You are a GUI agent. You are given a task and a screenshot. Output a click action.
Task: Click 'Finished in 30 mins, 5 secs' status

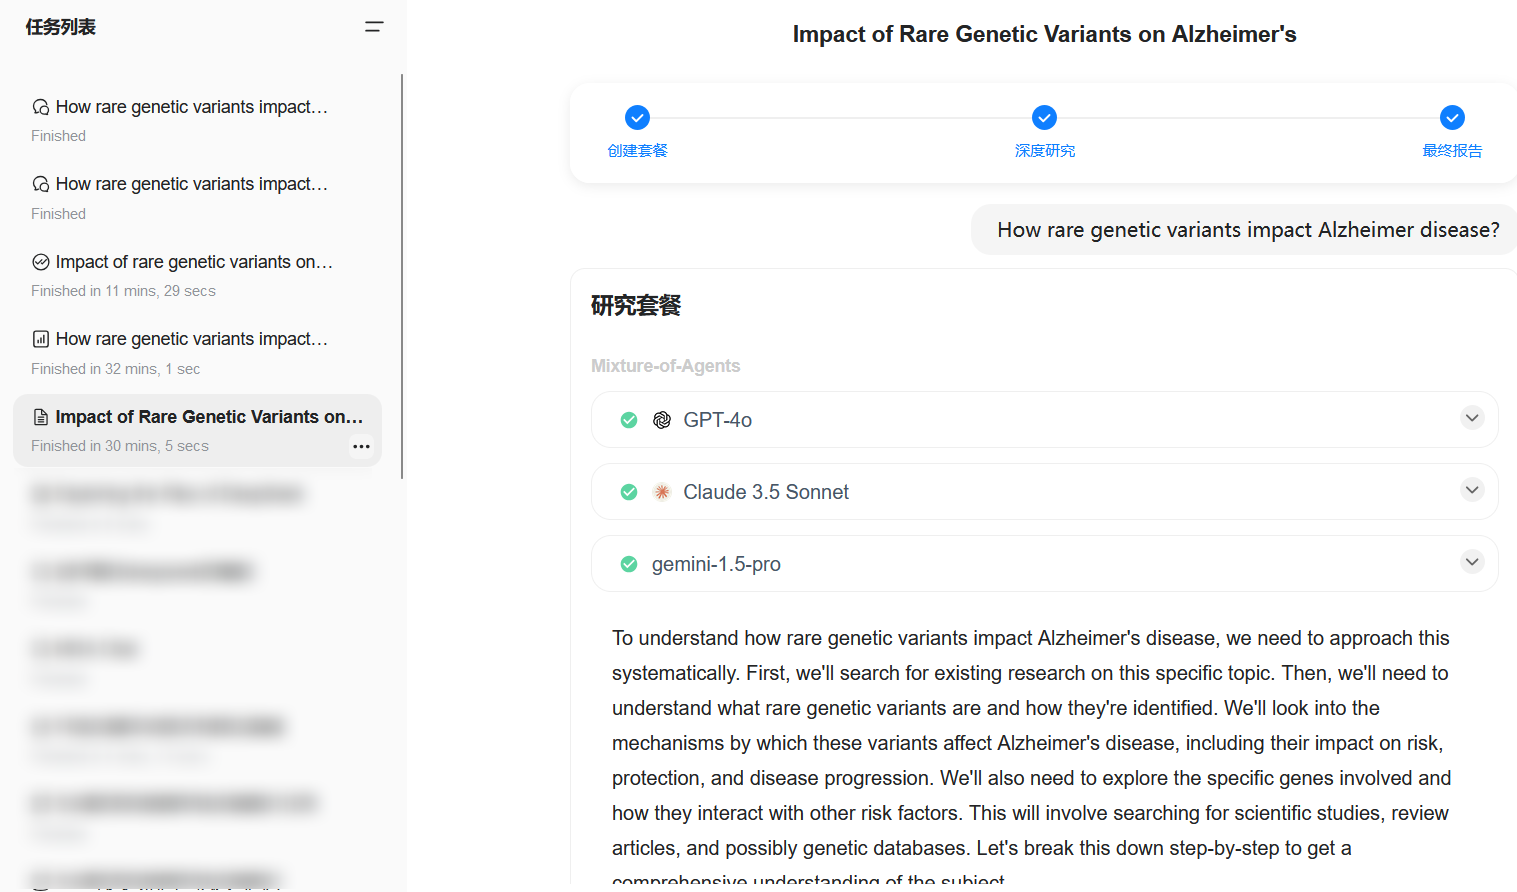[120, 446]
